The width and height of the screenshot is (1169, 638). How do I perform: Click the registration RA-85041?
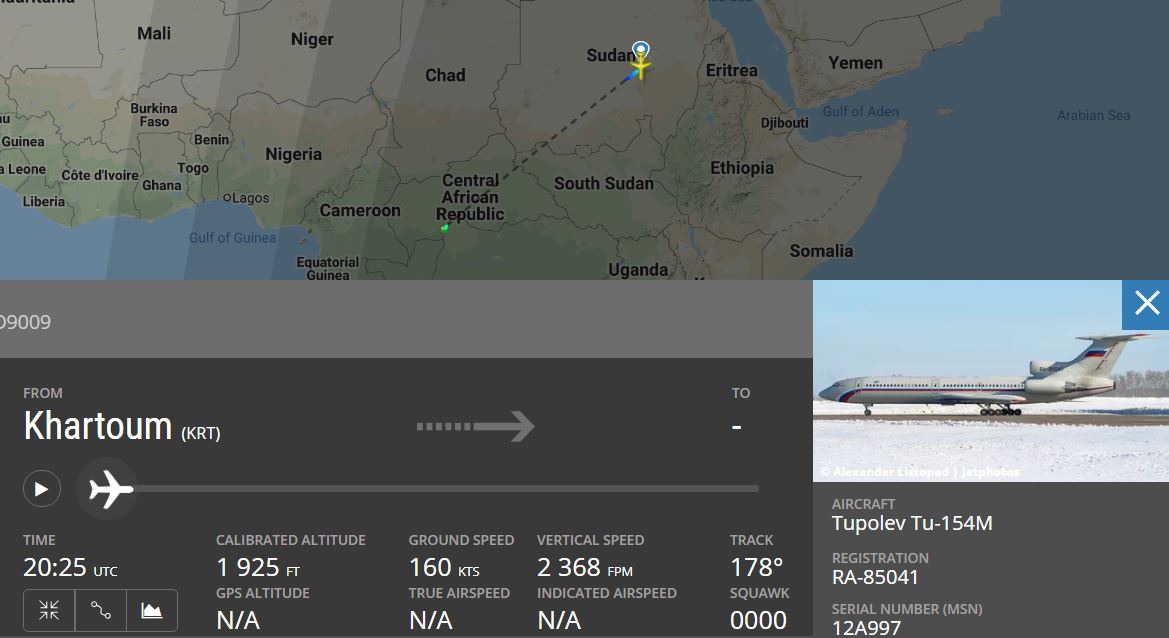(x=875, y=577)
